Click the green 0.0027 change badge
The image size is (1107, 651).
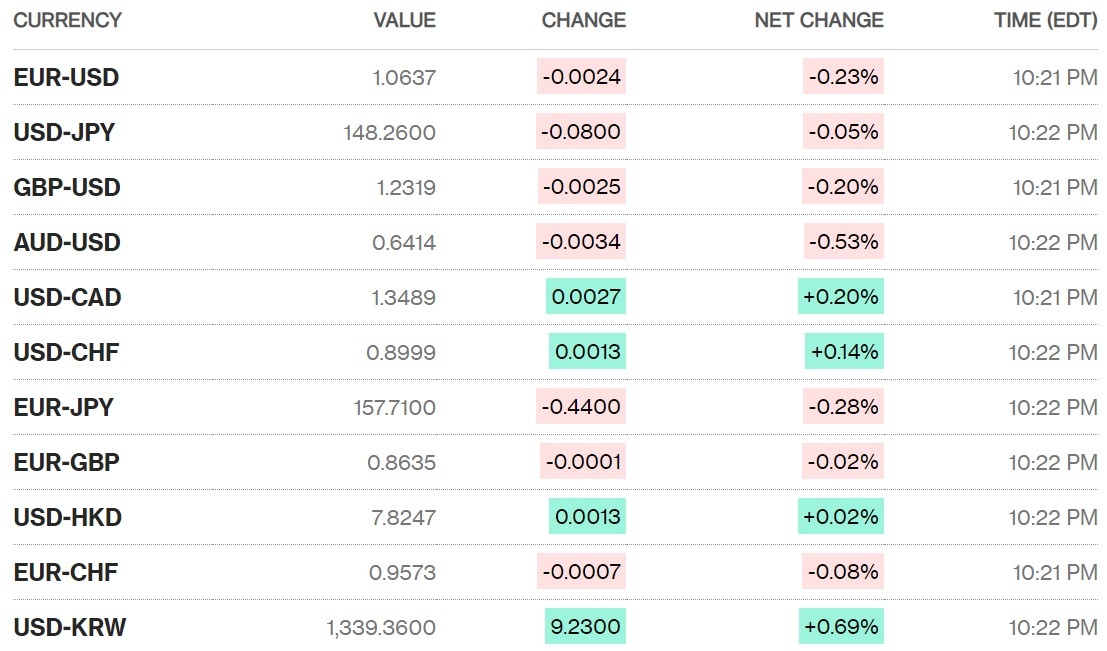pos(586,297)
